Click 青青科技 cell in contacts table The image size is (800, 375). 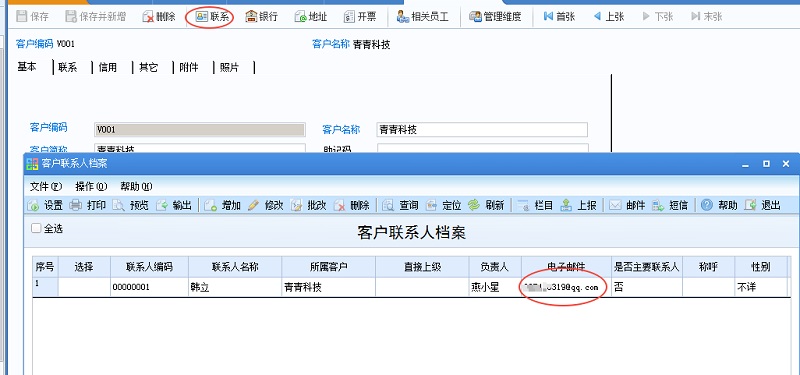click(329, 287)
